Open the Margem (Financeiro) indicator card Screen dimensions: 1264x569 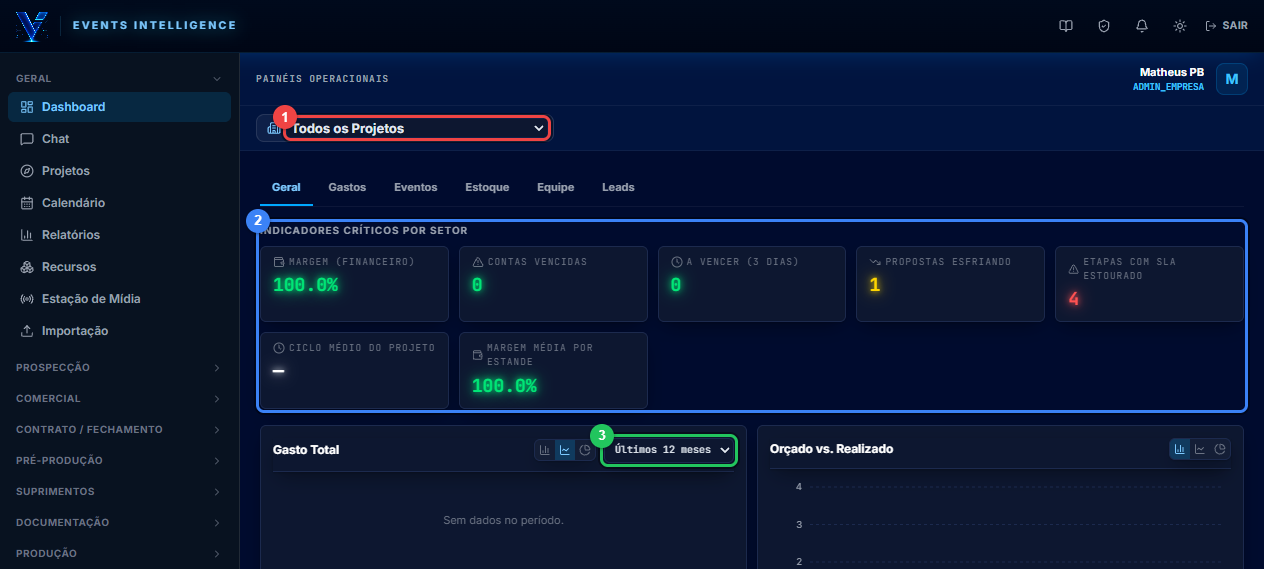354,284
